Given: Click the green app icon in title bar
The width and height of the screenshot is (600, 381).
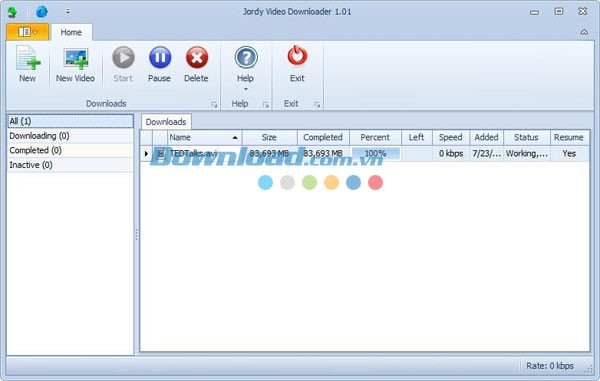Looking at the screenshot, I should click(x=13, y=12).
